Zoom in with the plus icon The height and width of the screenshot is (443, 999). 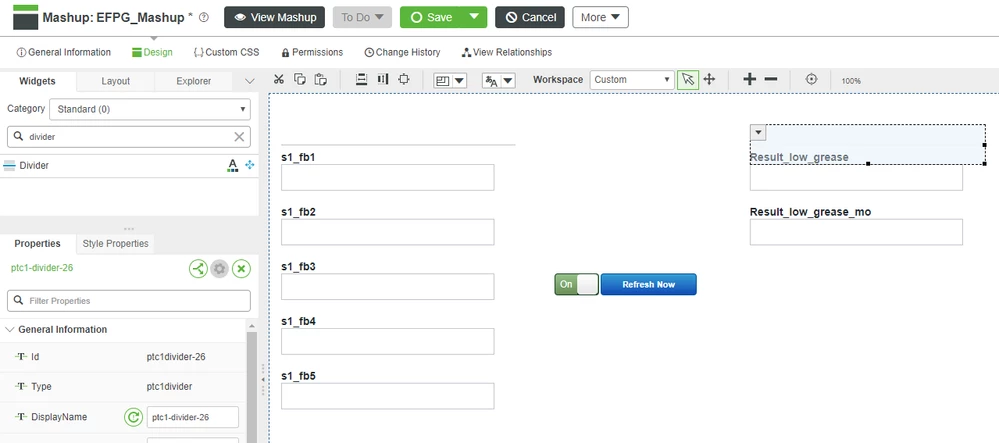[x=749, y=80]
